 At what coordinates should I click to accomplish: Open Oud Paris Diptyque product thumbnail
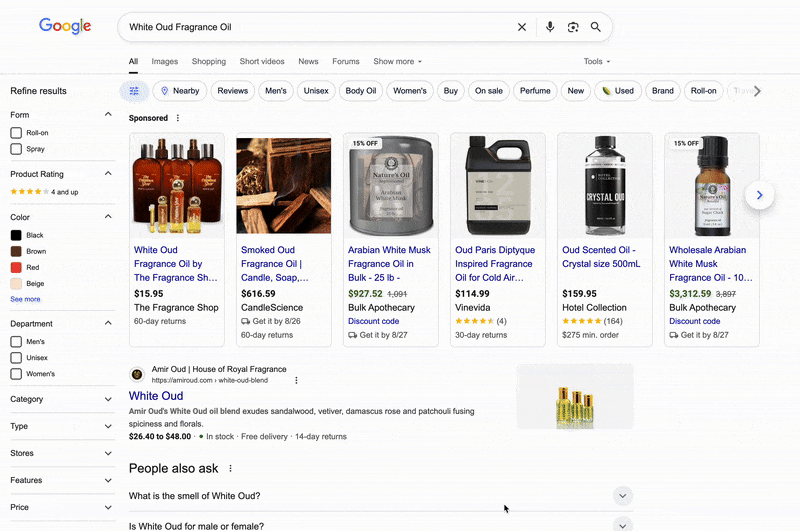(498, 186)
